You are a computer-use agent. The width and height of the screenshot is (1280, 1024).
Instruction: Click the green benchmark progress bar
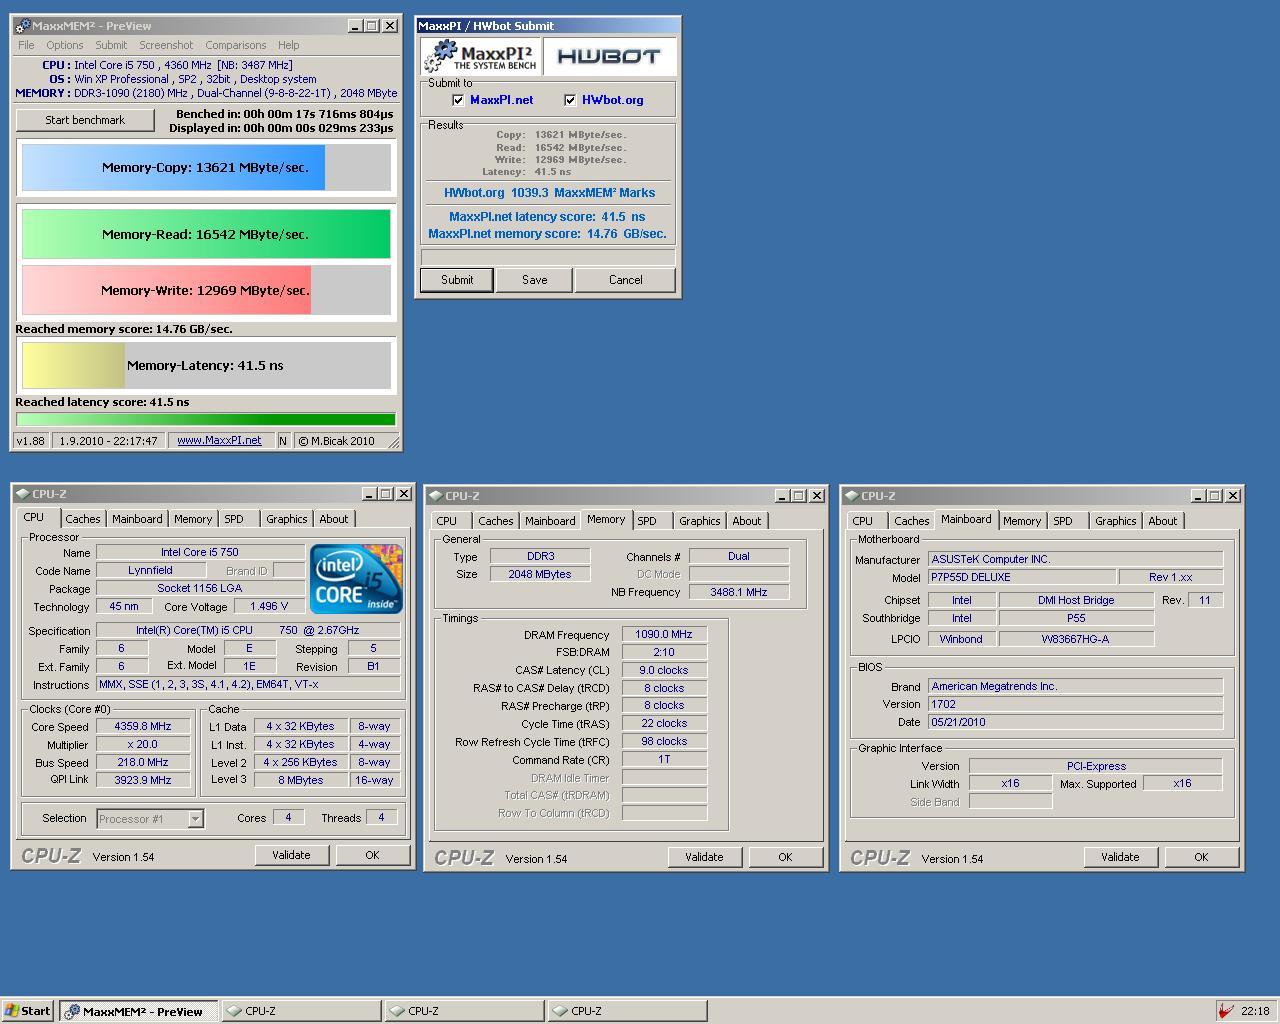(206, 419)
